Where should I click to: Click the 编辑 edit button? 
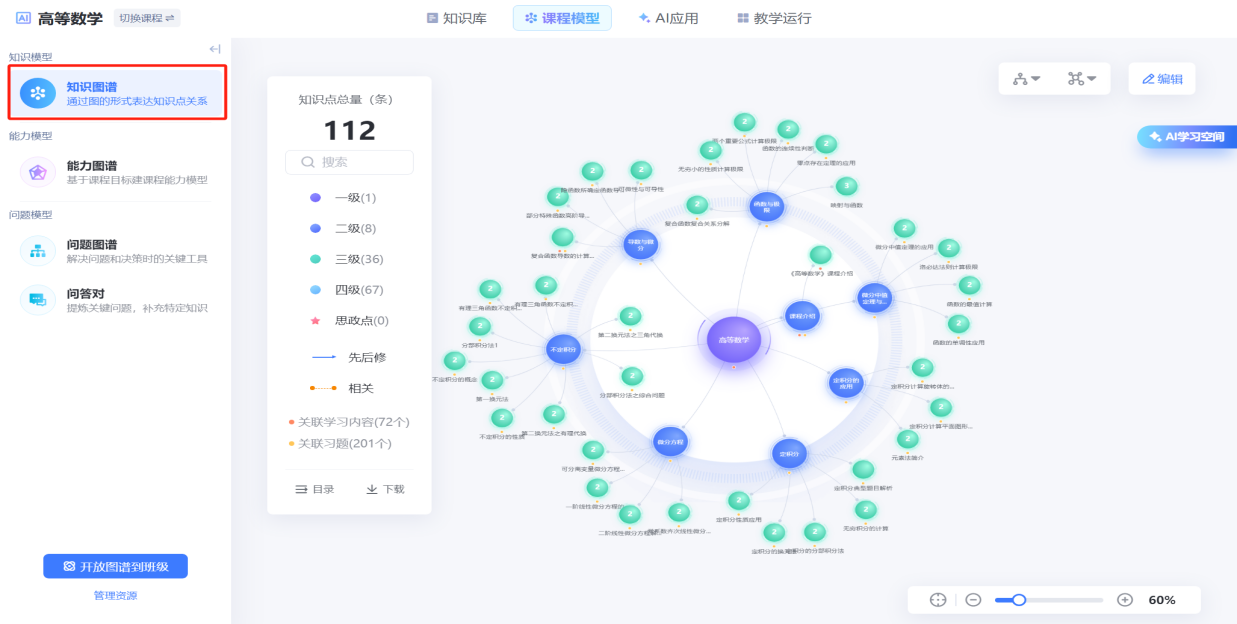(1162, 79)
